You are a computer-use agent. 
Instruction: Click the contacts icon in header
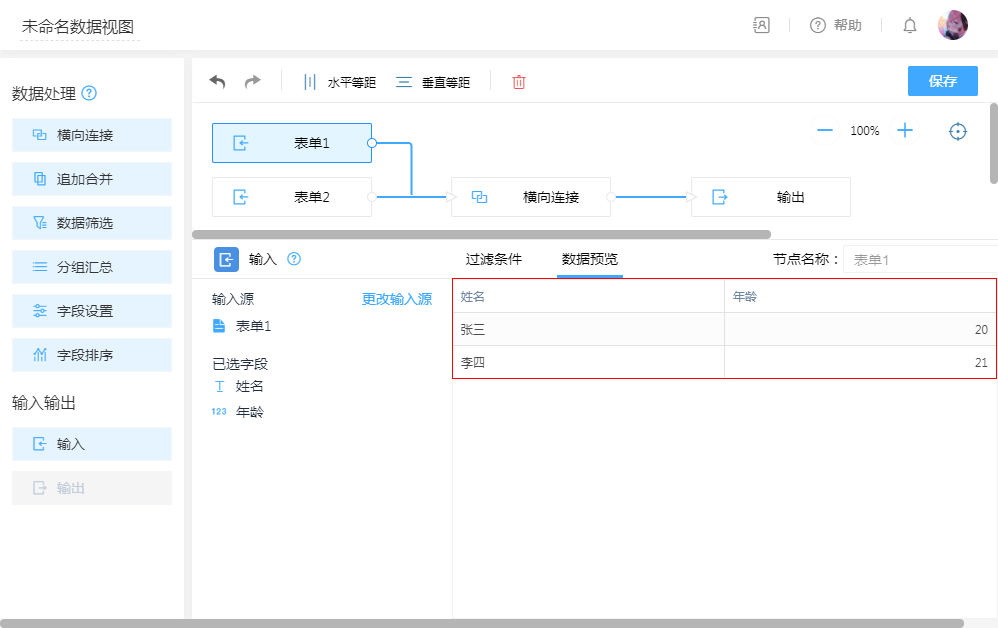pyautogui.click(x=762, y=26)
